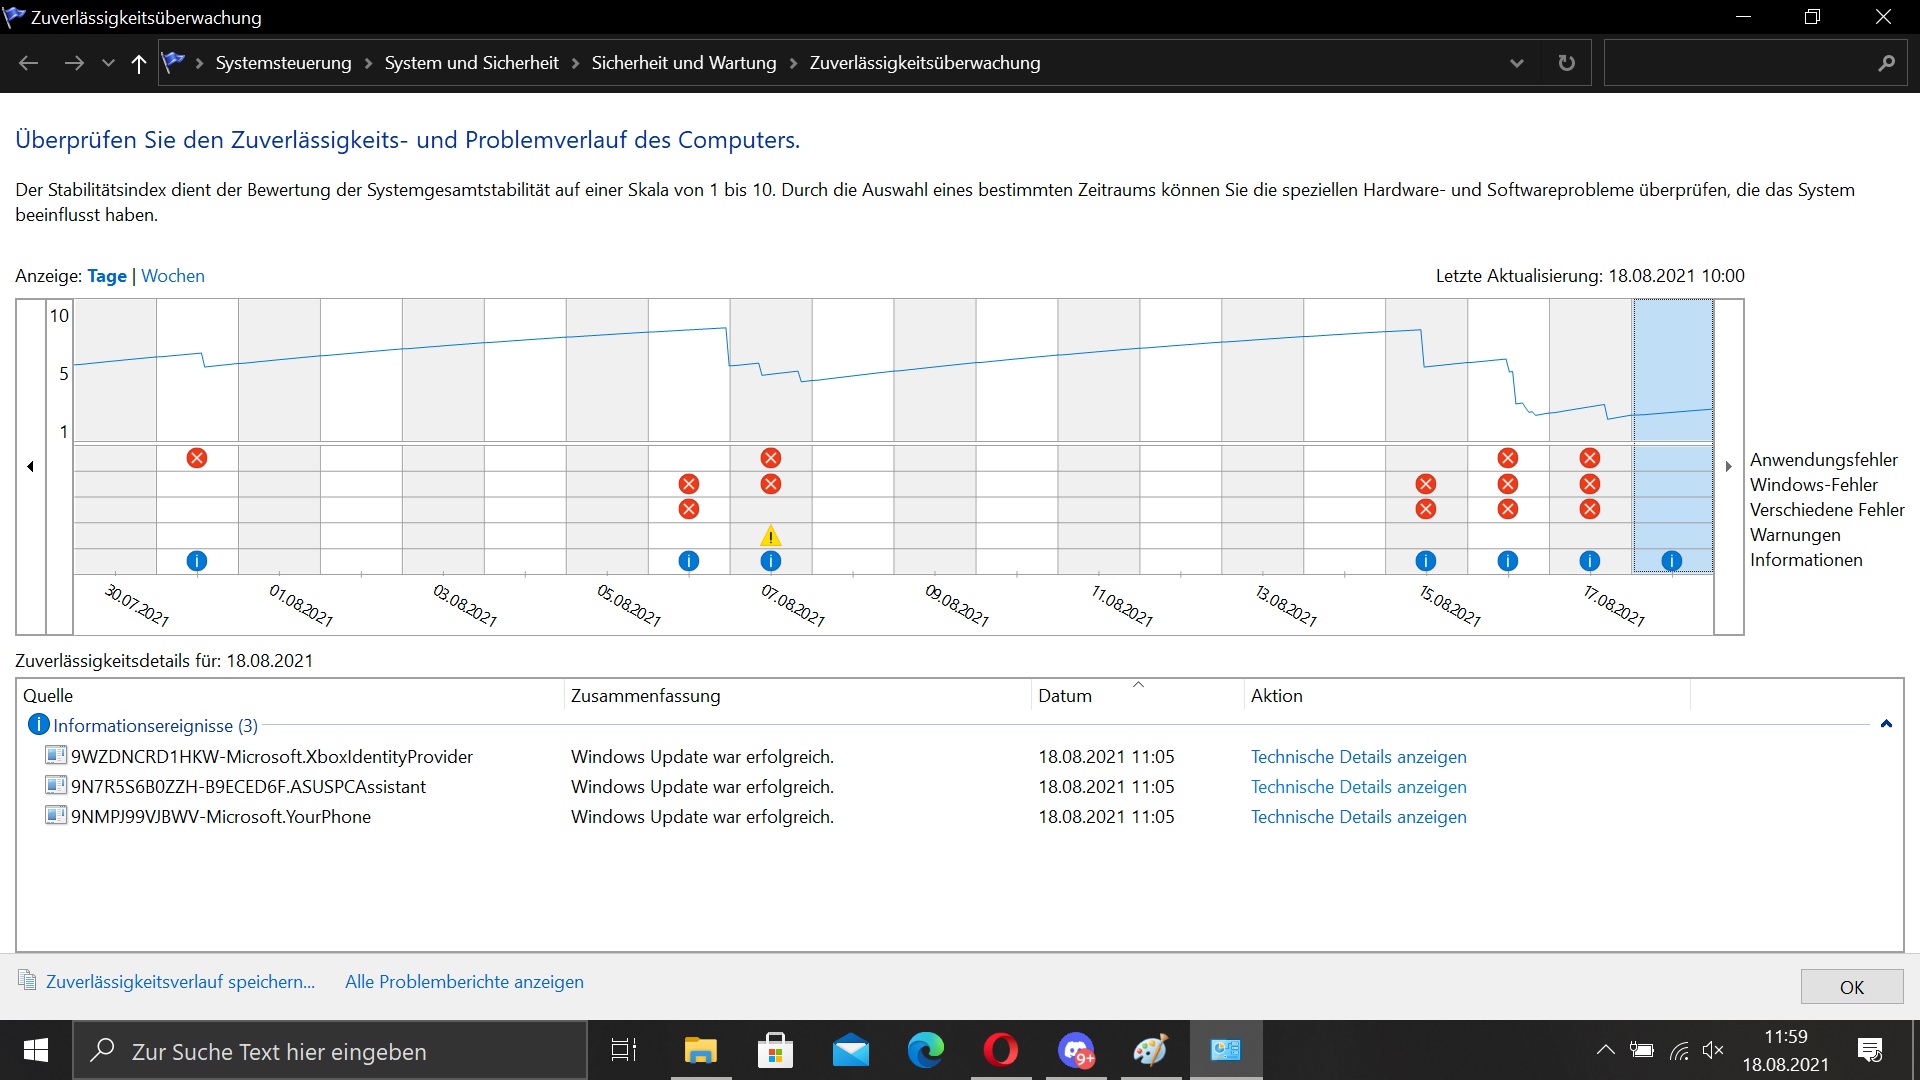The image size is (1920, 1080).
Task: Open Microsoft Store from taskbar
Action: click(x=775, y=1050)
